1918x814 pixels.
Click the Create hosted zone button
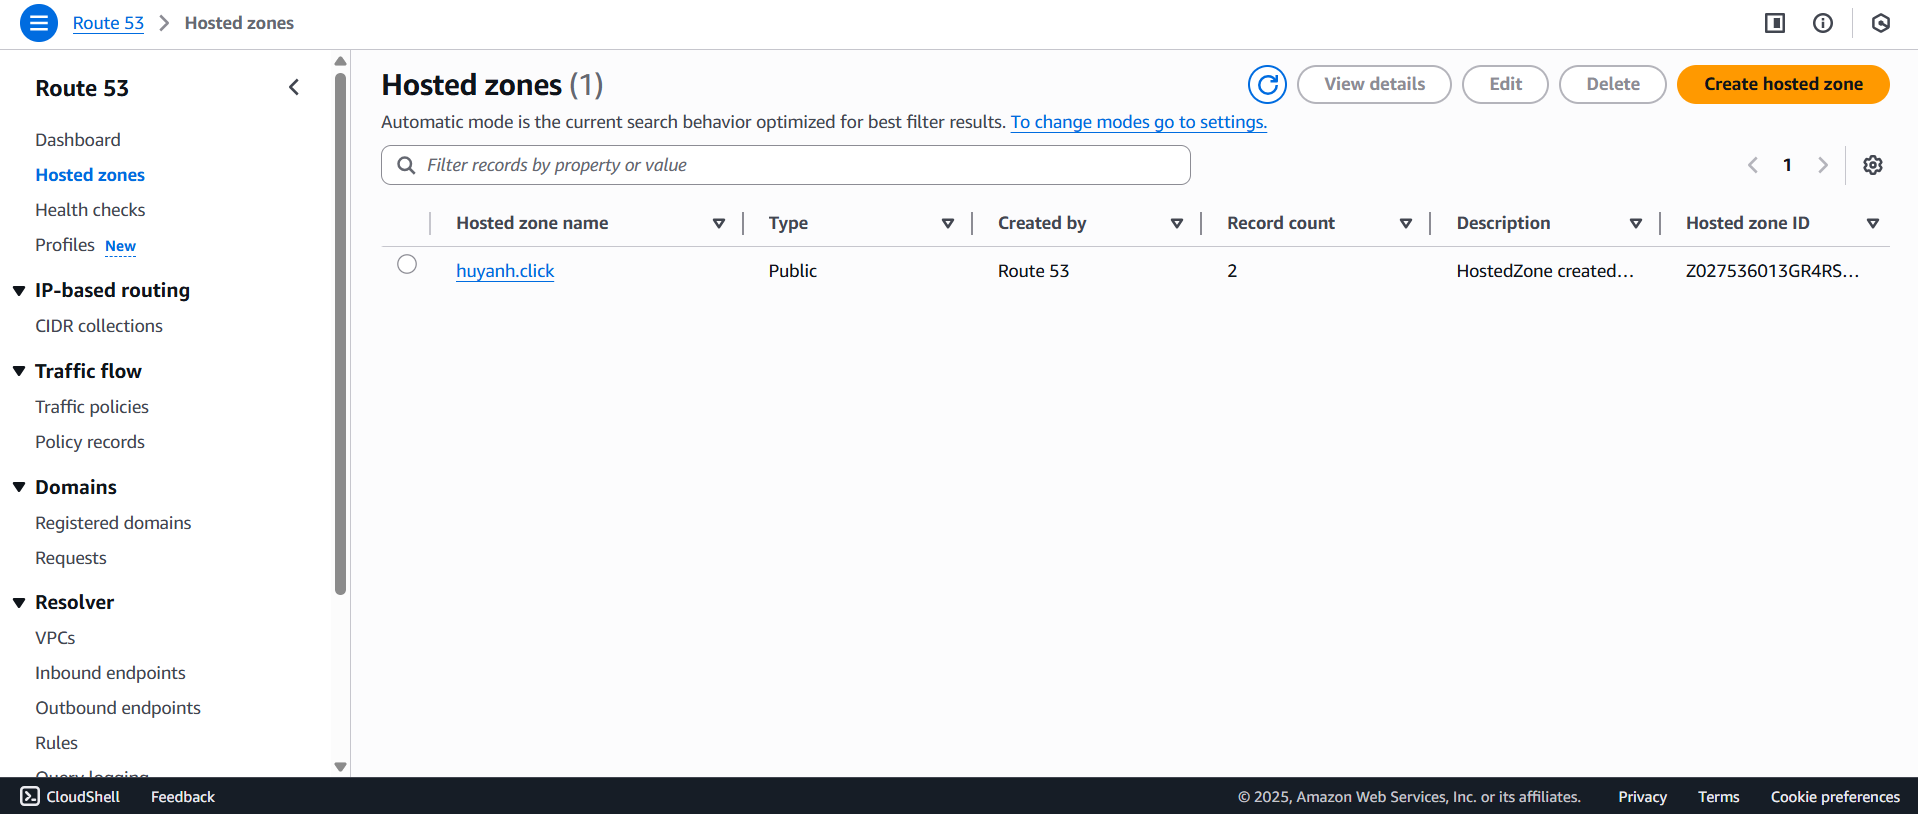(1783, 84)
